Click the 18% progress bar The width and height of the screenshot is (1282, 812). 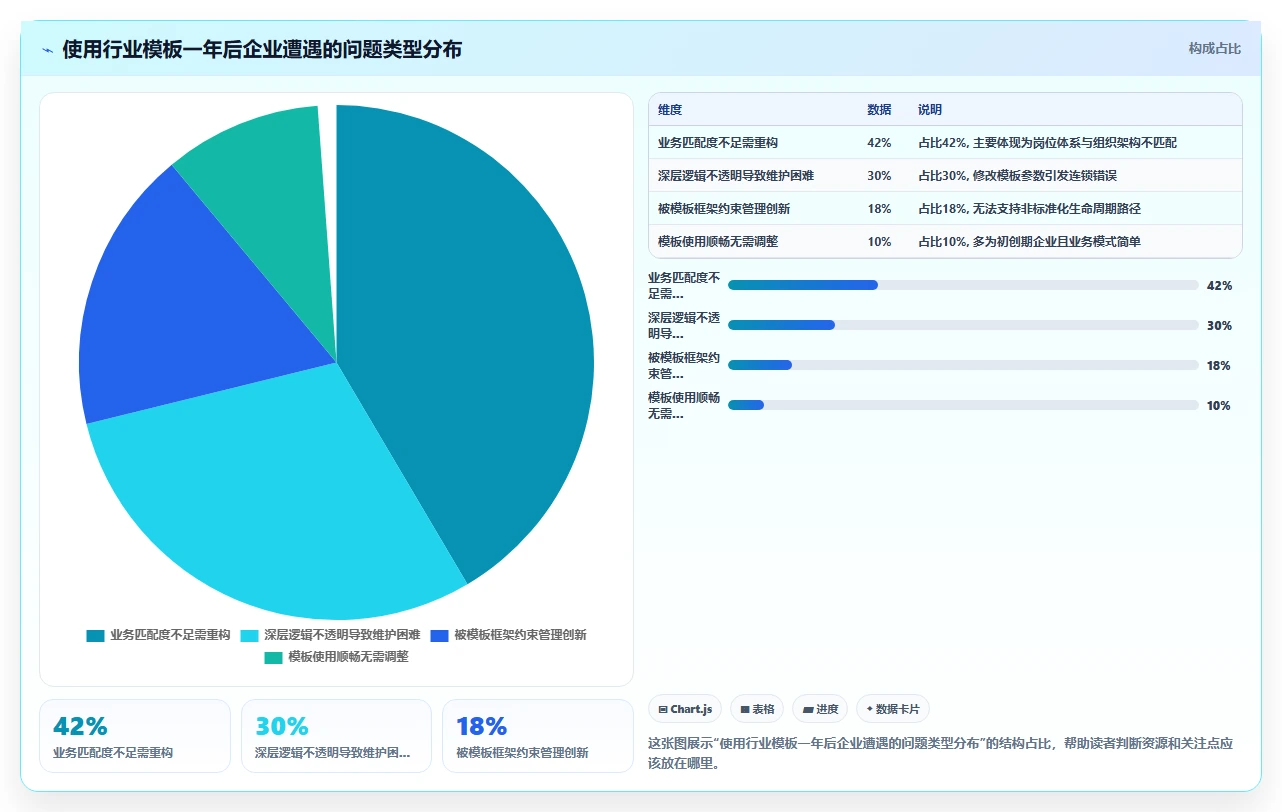coord(963,365)
